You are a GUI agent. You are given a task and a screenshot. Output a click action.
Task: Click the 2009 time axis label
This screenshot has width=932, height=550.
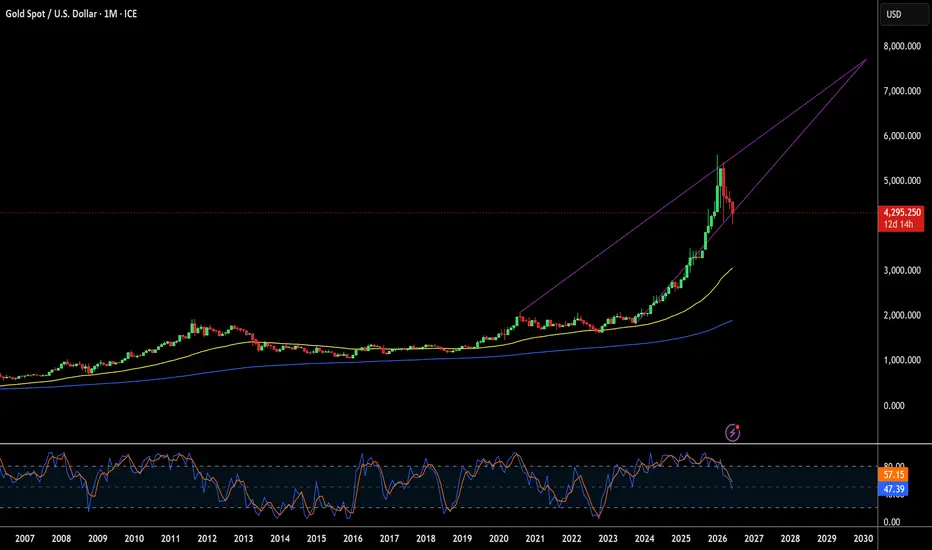pyautogui.click(x=97, y=538)
